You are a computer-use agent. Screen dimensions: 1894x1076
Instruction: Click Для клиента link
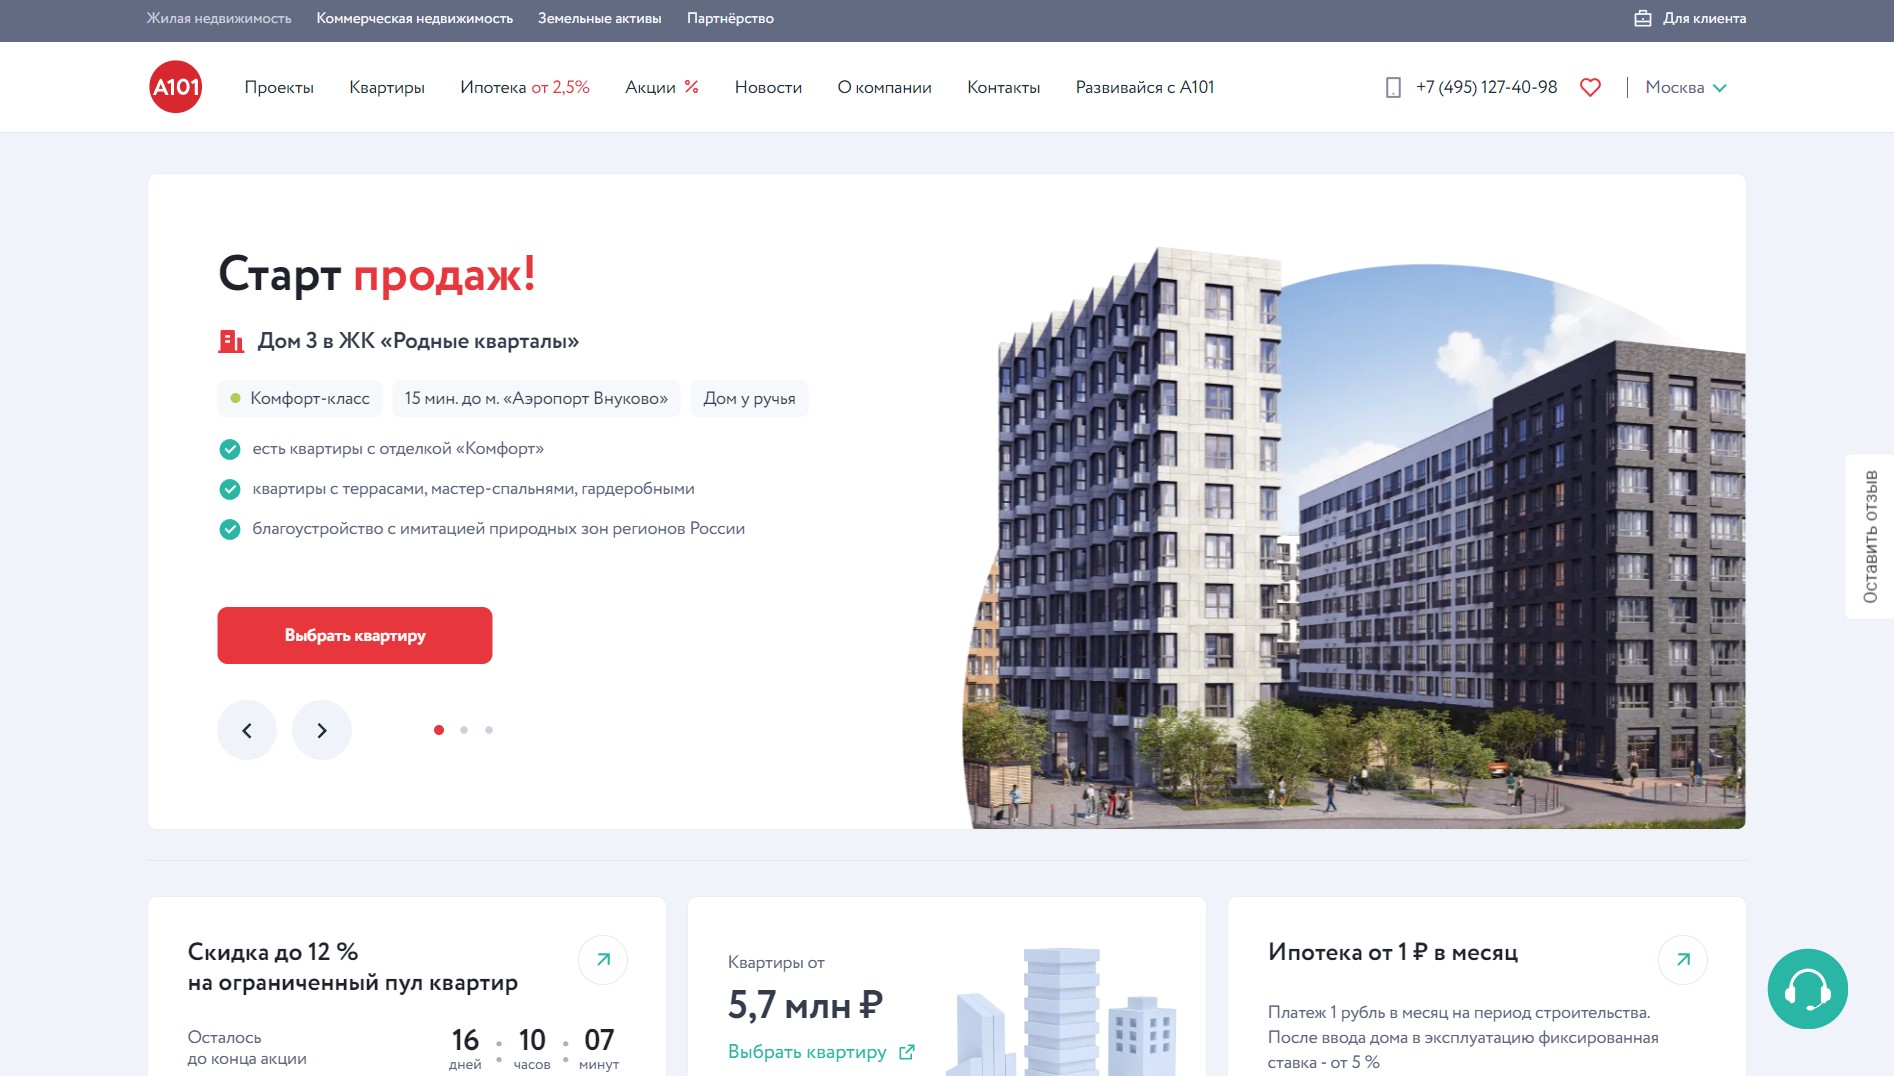(x=1704, y=18)
